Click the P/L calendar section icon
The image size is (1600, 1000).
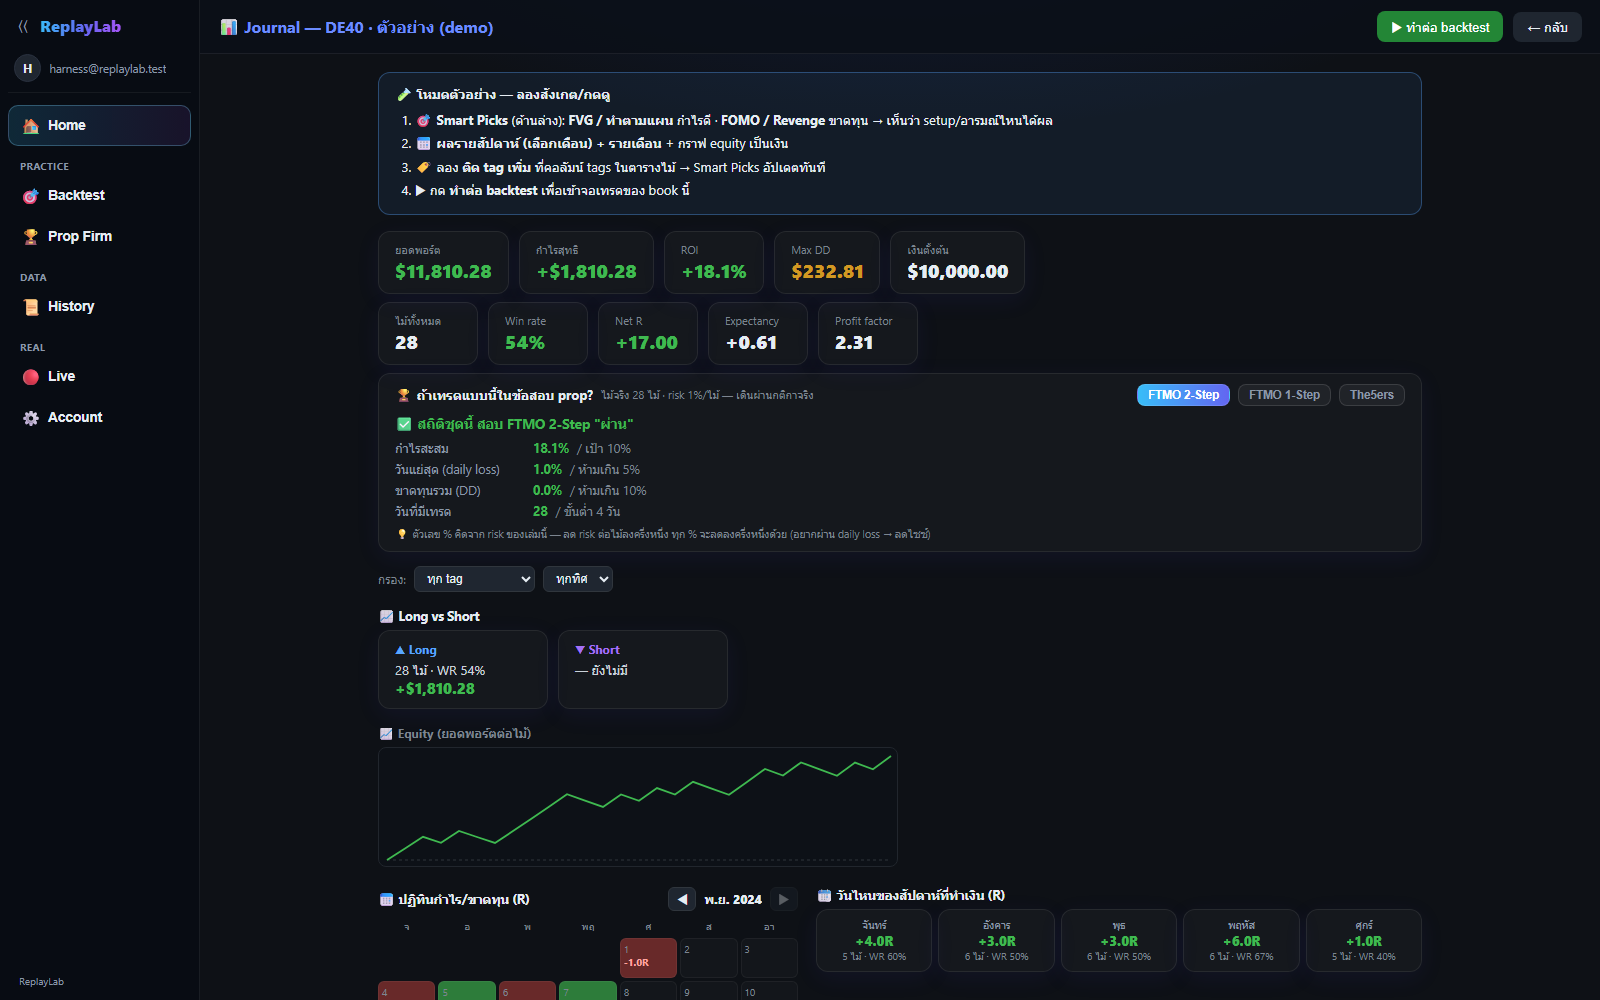386,899
